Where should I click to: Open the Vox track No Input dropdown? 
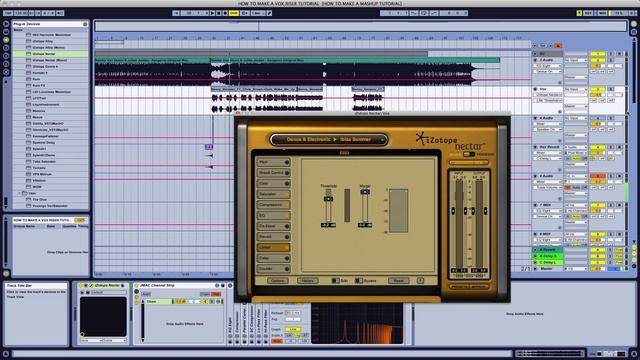(576, 89)
